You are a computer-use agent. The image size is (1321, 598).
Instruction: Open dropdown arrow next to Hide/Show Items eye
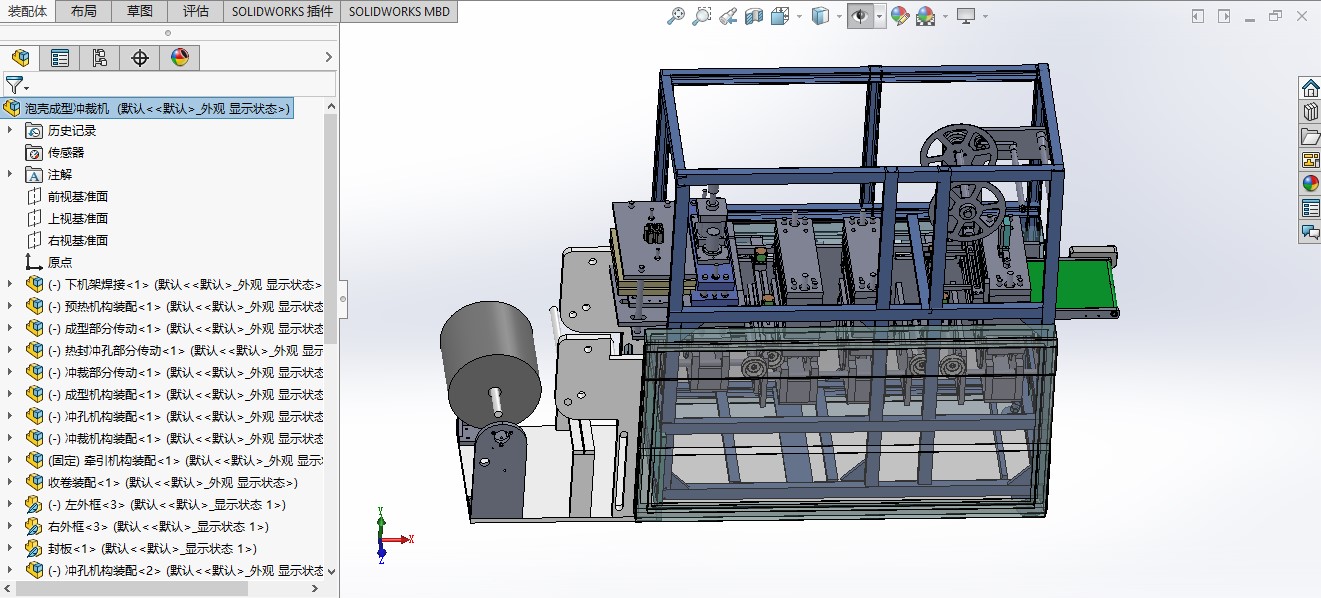tap(879, 17)
